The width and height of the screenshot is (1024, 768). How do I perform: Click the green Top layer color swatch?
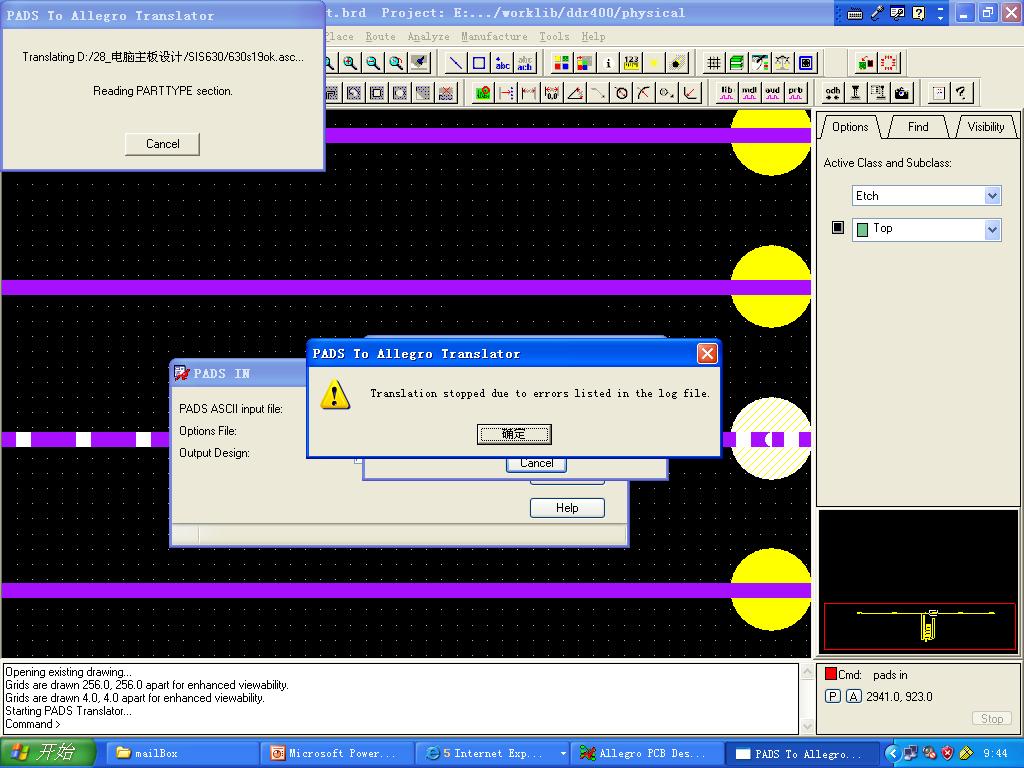[x=862, y=229]
